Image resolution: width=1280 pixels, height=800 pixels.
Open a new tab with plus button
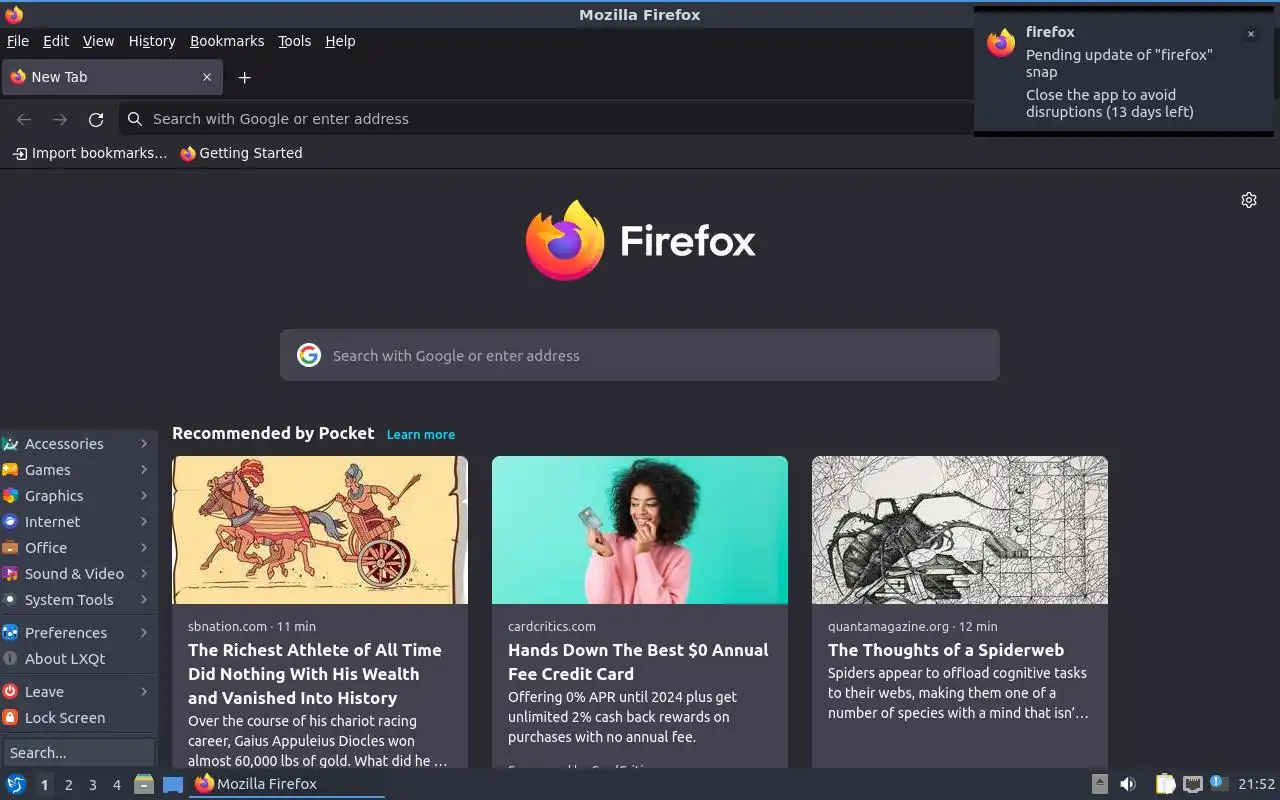[244, 77]
